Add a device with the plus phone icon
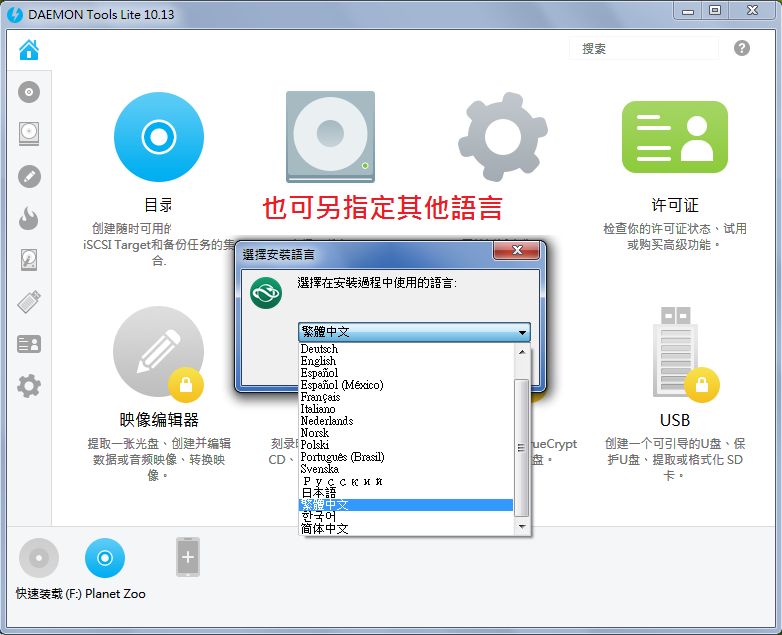The height and width of the screenshot is (635, 782). (x=188, y=557)
